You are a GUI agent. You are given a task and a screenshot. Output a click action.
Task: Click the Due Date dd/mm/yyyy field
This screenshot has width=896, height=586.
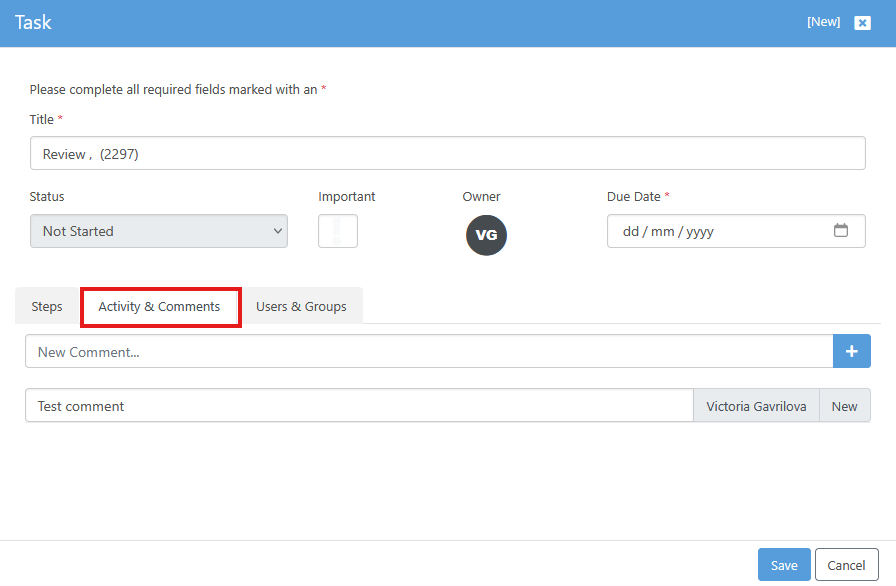coord(736,231)
